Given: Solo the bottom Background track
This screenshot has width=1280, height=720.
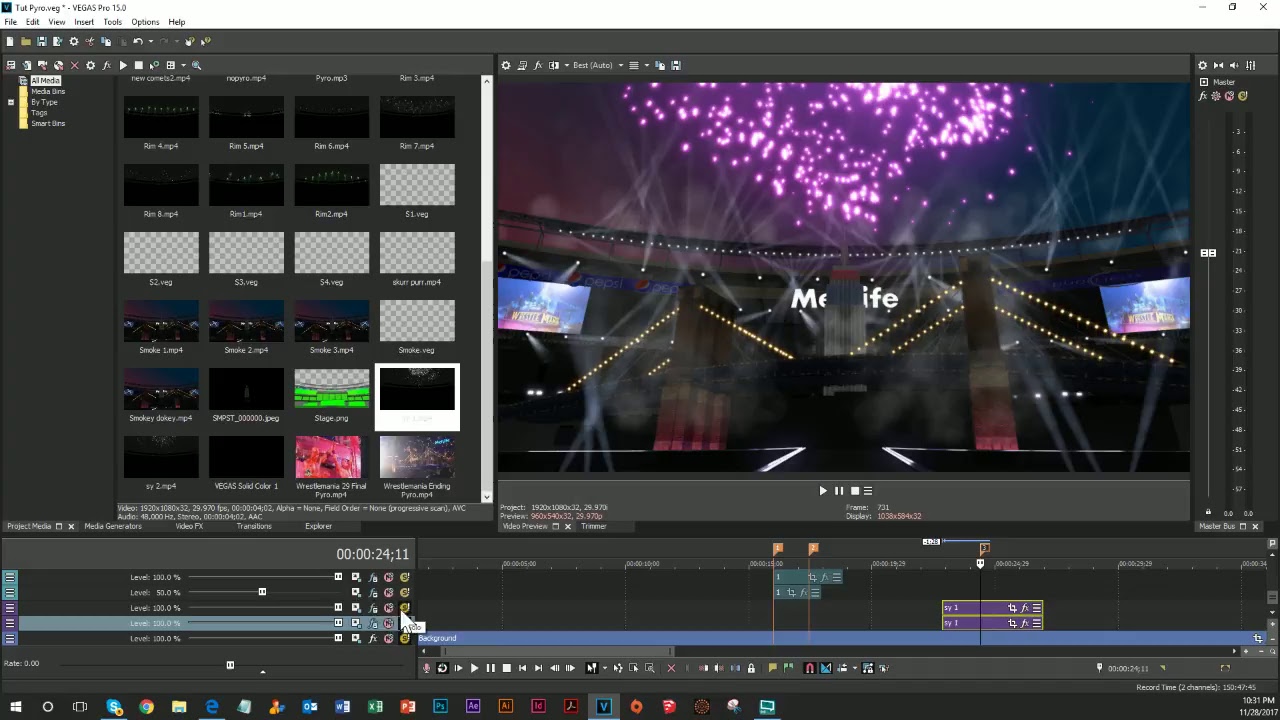Looking at the screenshot, I should pos(405,638).
